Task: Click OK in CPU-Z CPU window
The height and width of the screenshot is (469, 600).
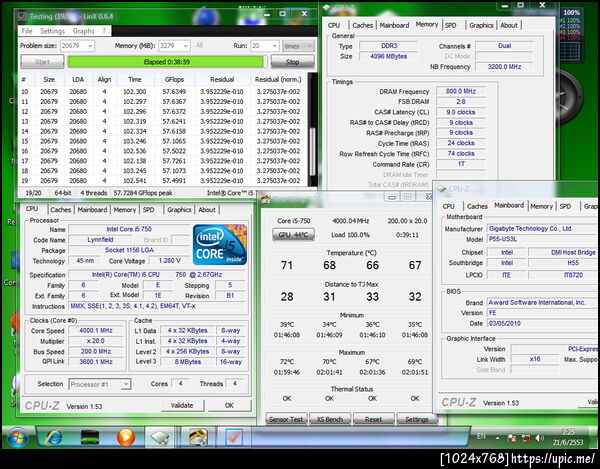Action: [229, 405]
